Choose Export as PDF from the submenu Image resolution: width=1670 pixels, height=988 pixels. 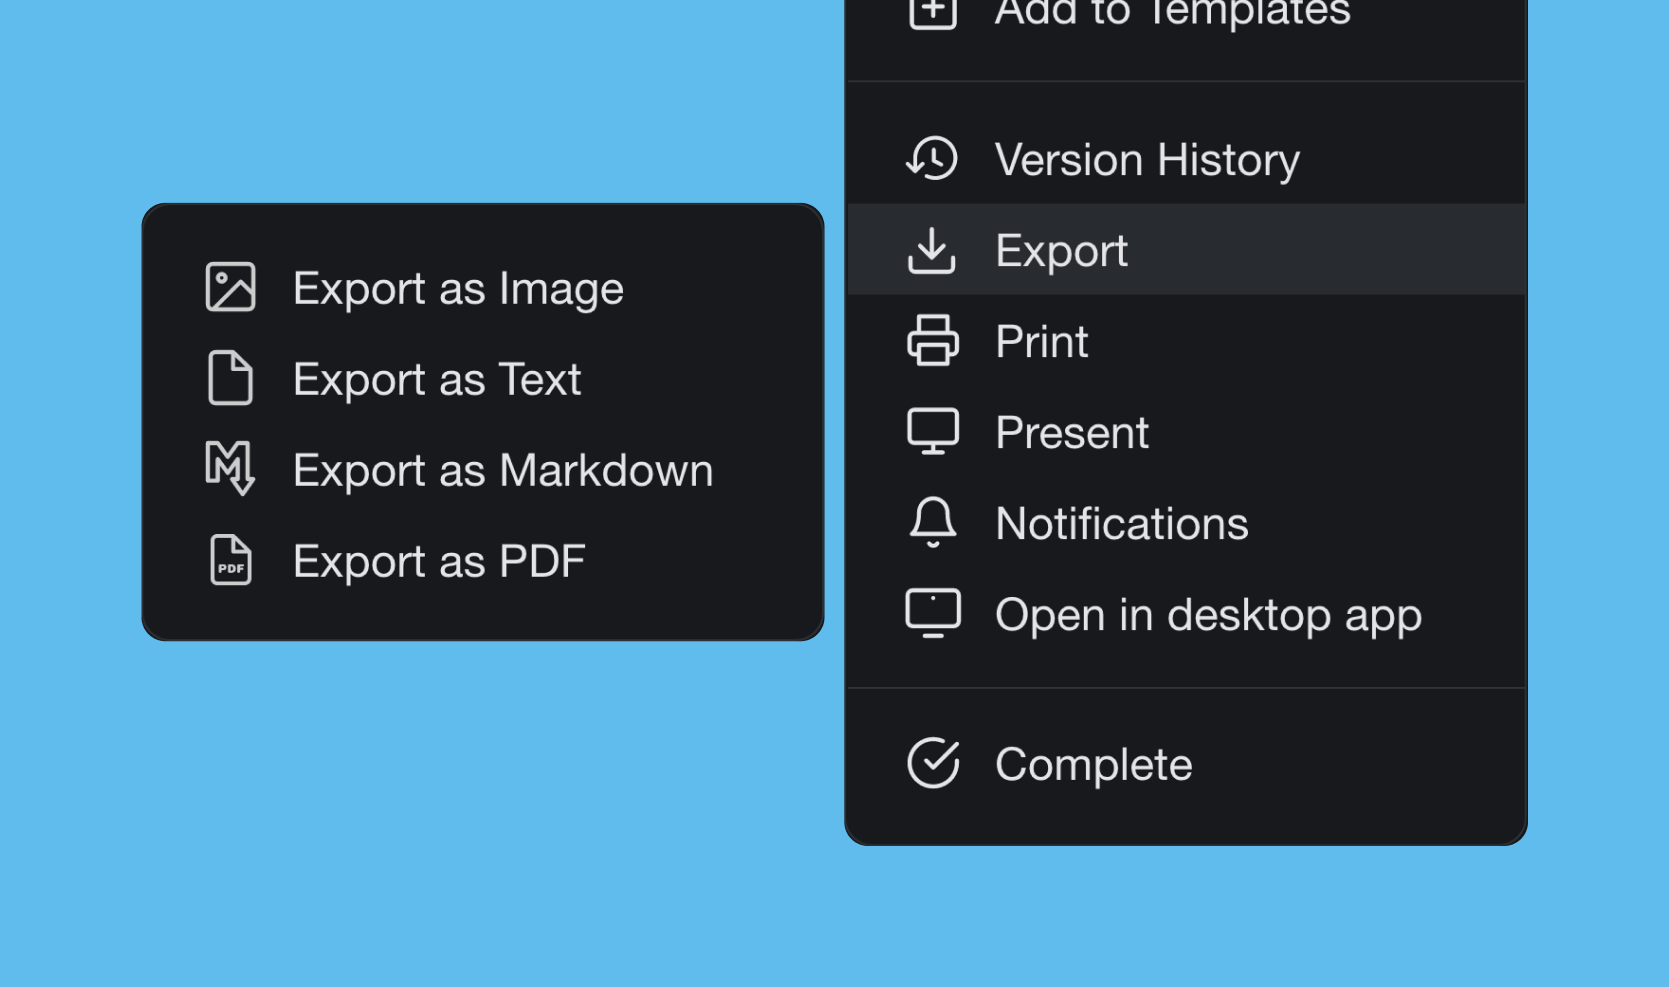coord(438,560)
